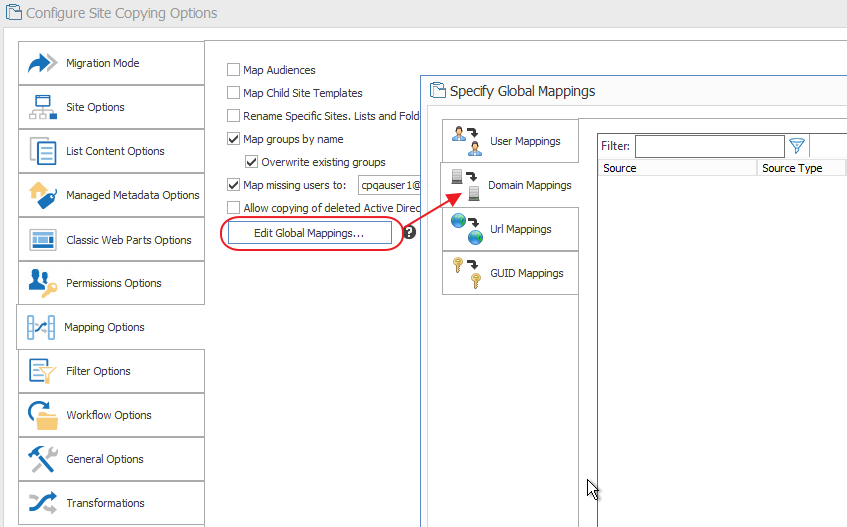This screenshot has height=527, width=847.
Task: Click the Site Options hierarchy icon
Action: [43, 107]
